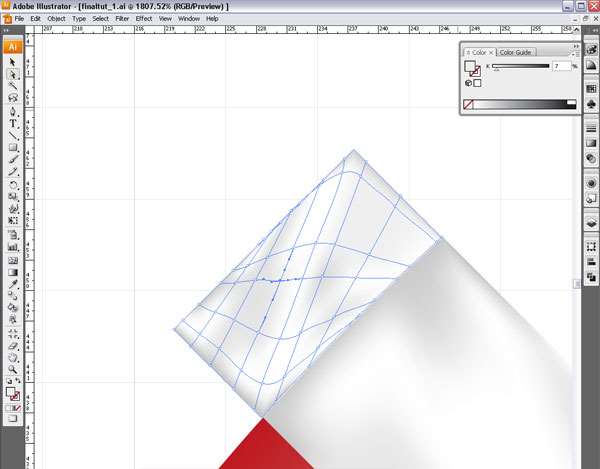Select the Direct Selection tool
This screenshot has height=469, width=600.
[x=13, y=74]
